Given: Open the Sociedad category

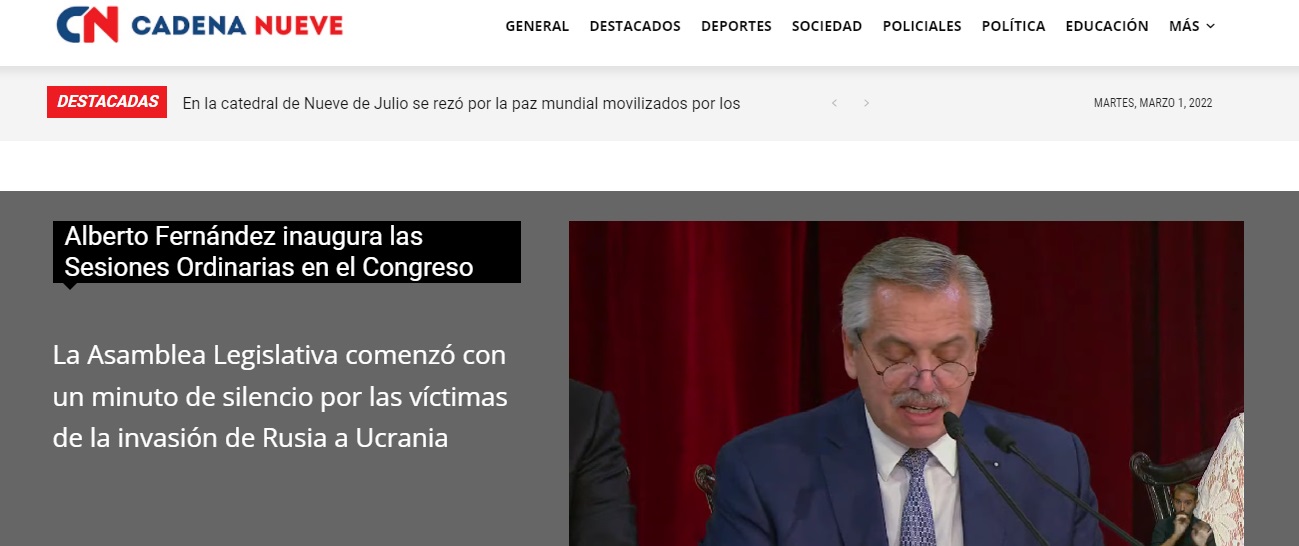Looking at the screenshot, I should pos(827,27).
